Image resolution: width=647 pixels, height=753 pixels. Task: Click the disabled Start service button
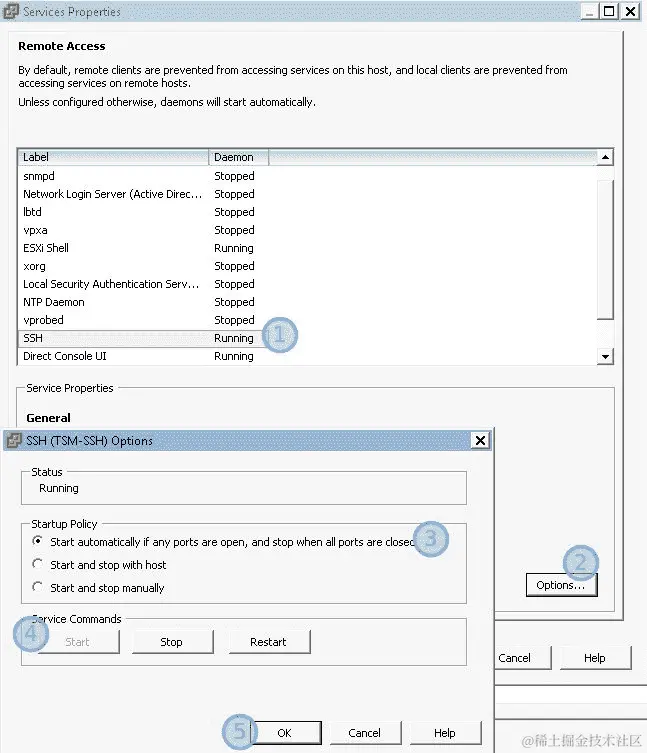tap(78, 642)
